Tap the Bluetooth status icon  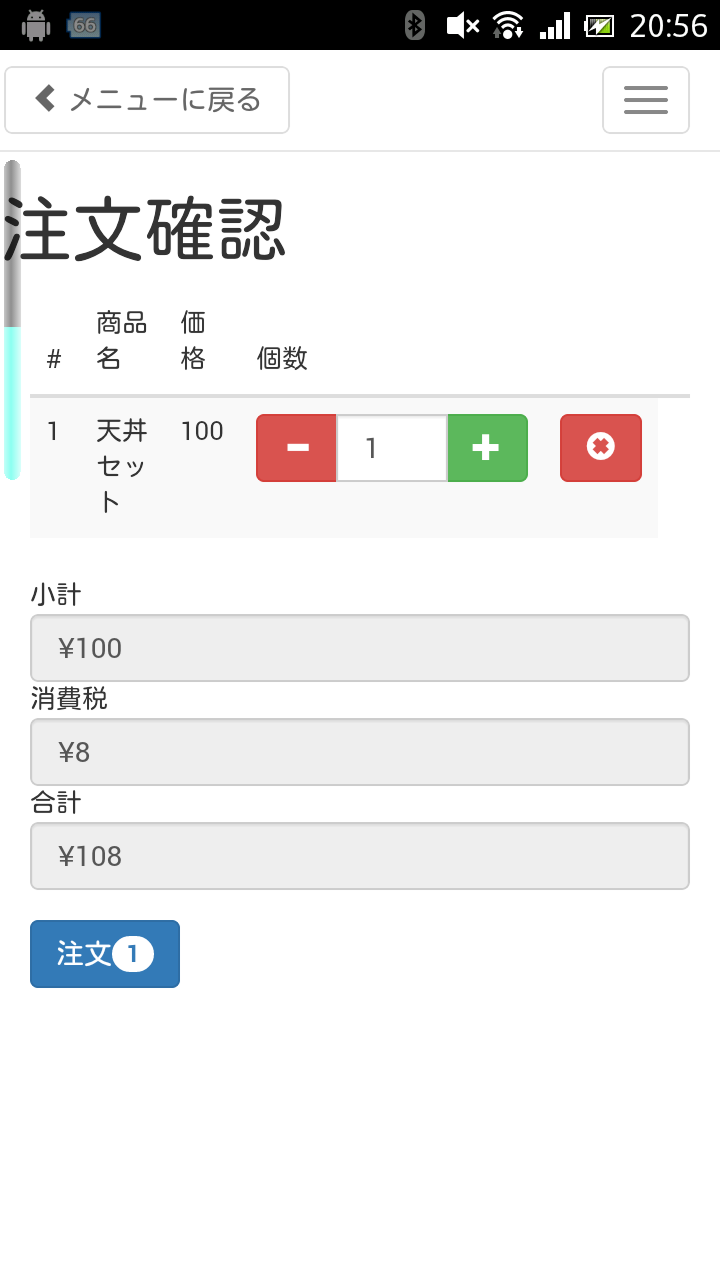pos(415,25)
